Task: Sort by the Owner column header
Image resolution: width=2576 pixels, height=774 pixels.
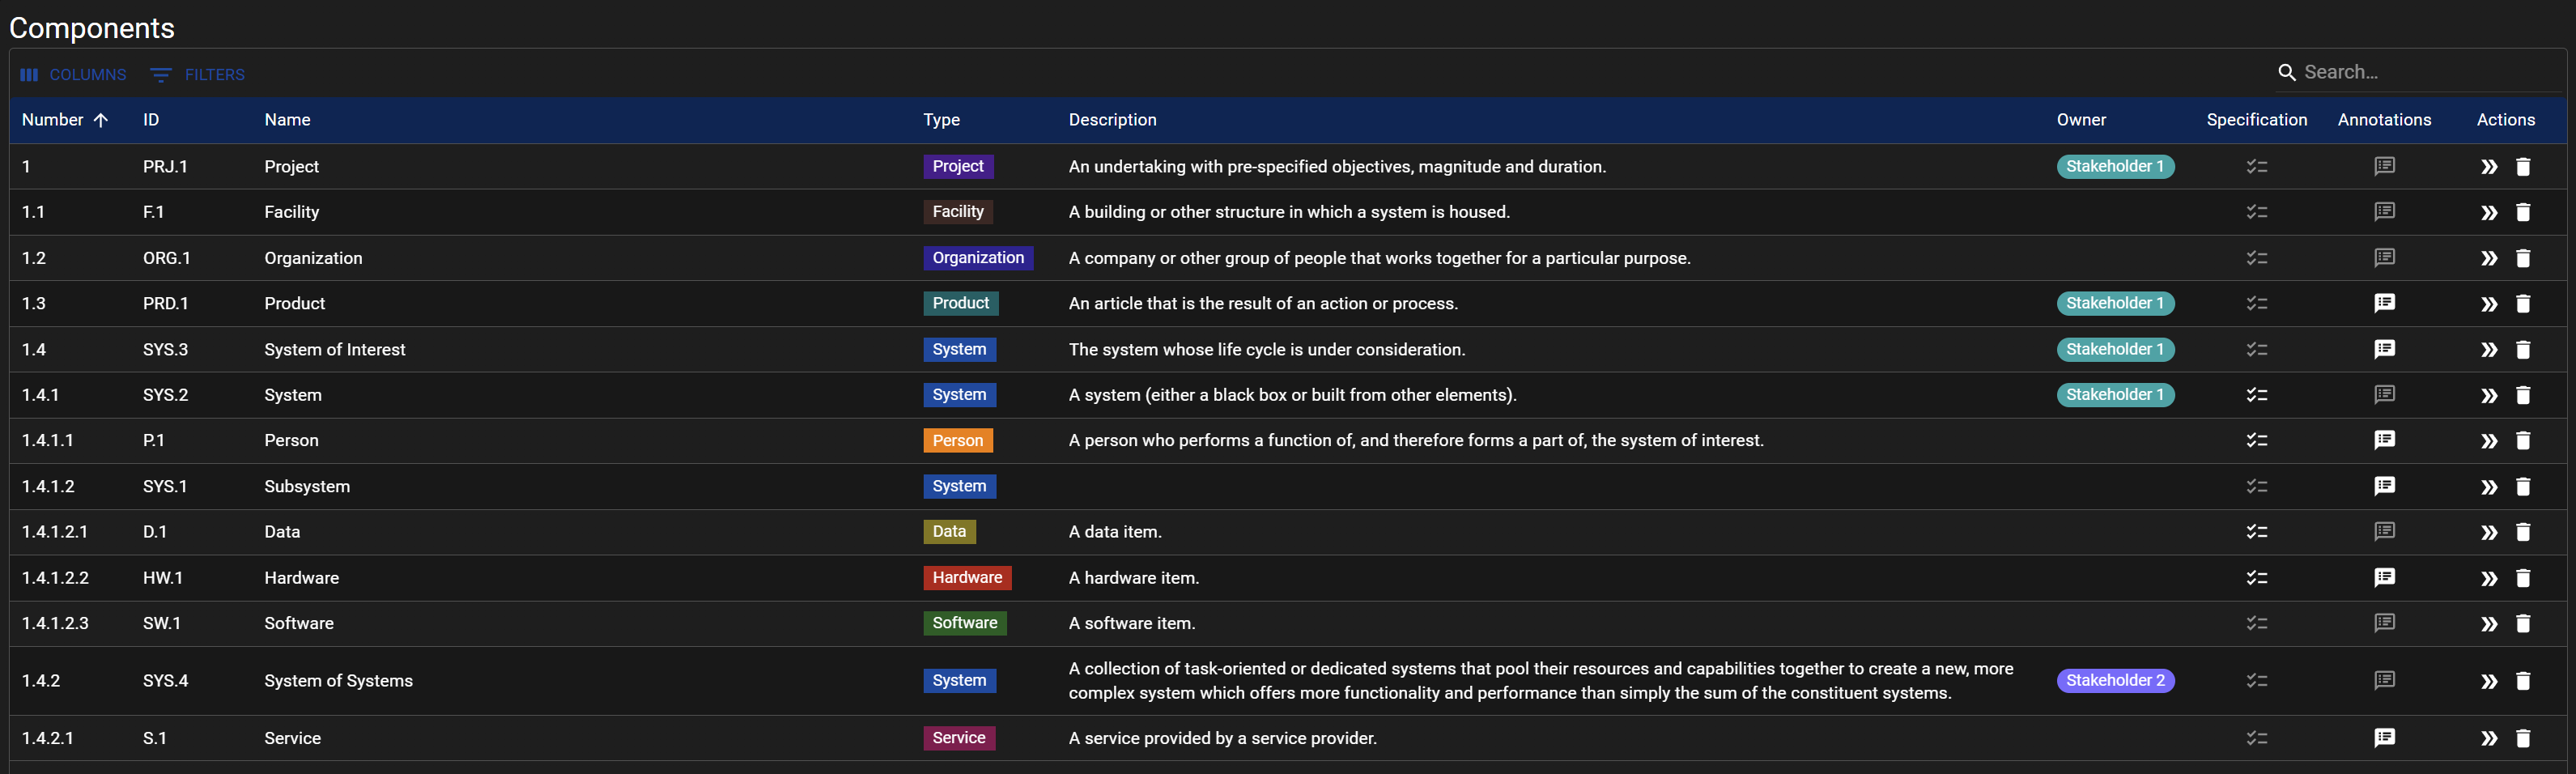Action: click(x=2081, y=120)
